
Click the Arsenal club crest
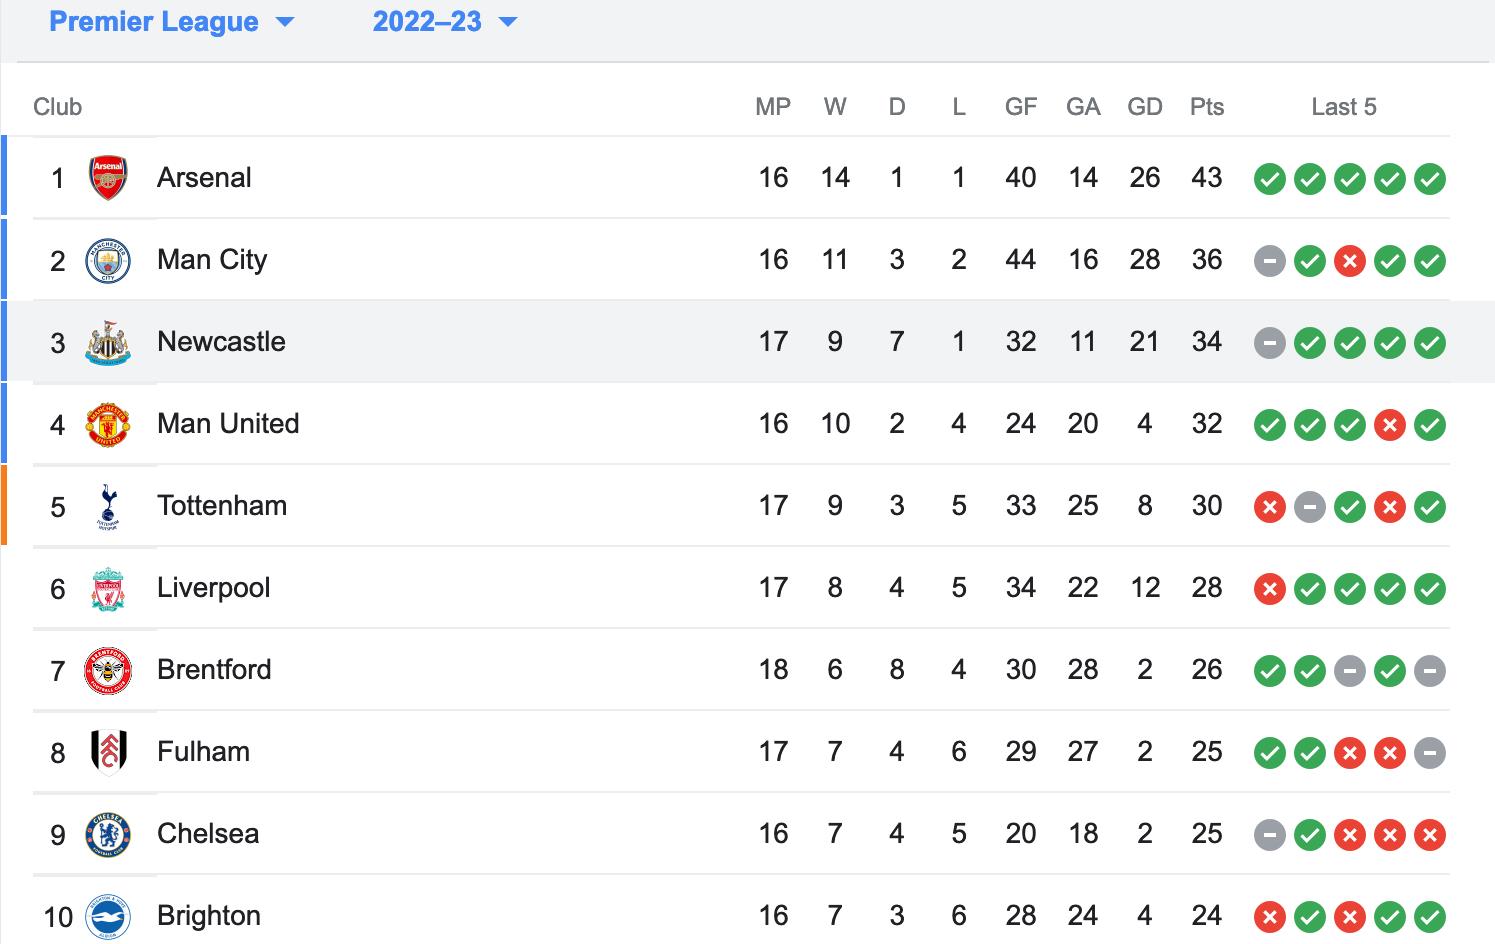[108, 178]
